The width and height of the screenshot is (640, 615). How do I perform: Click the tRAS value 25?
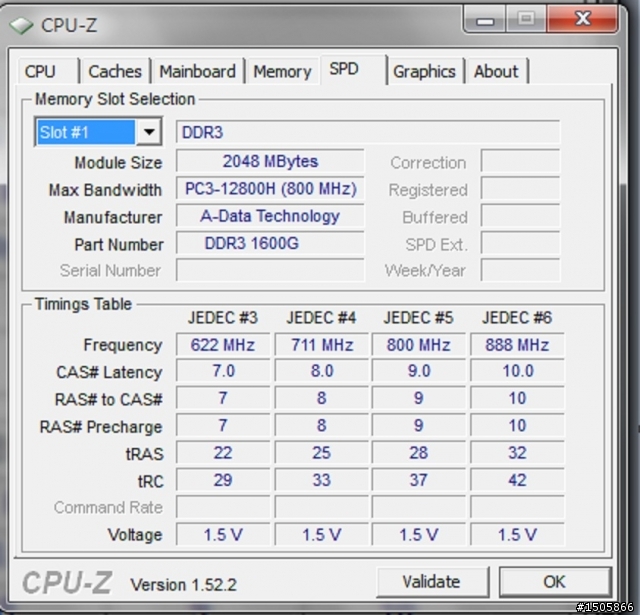click(322, 453)
